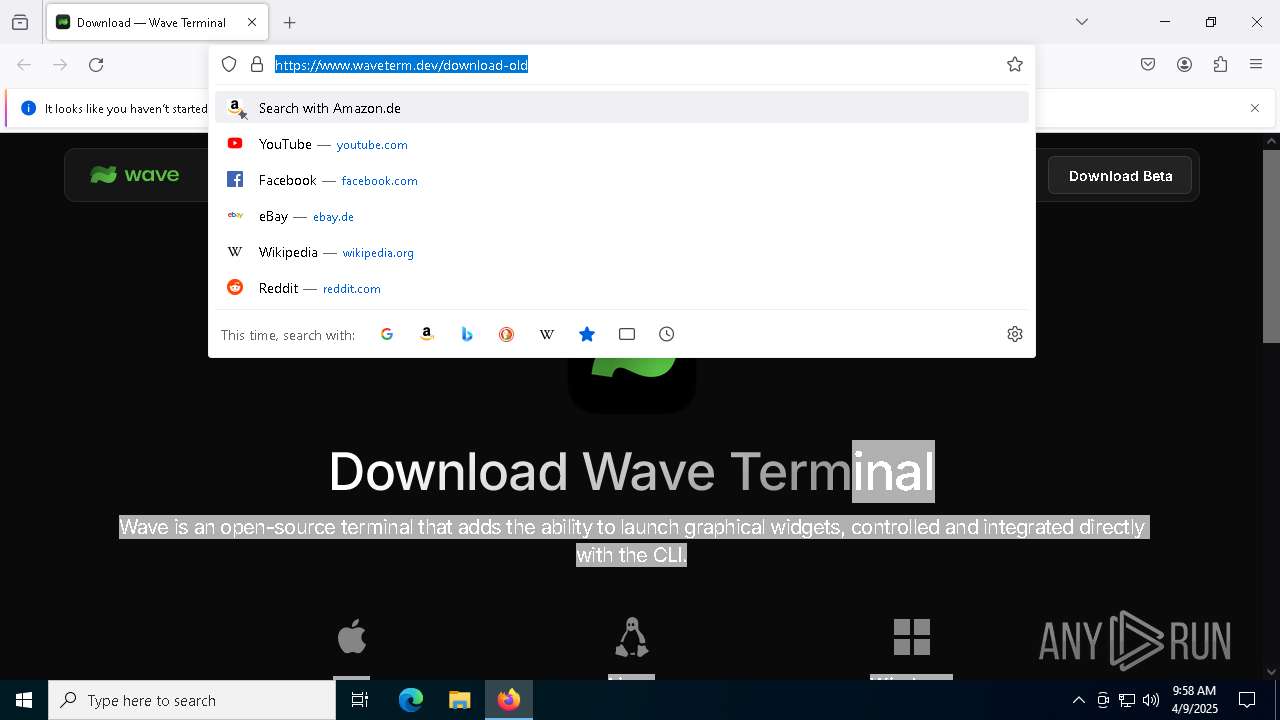Viewport: 1280px width, 720px height.
Task: Click the Download Beta button
Action: [1120, 176]
